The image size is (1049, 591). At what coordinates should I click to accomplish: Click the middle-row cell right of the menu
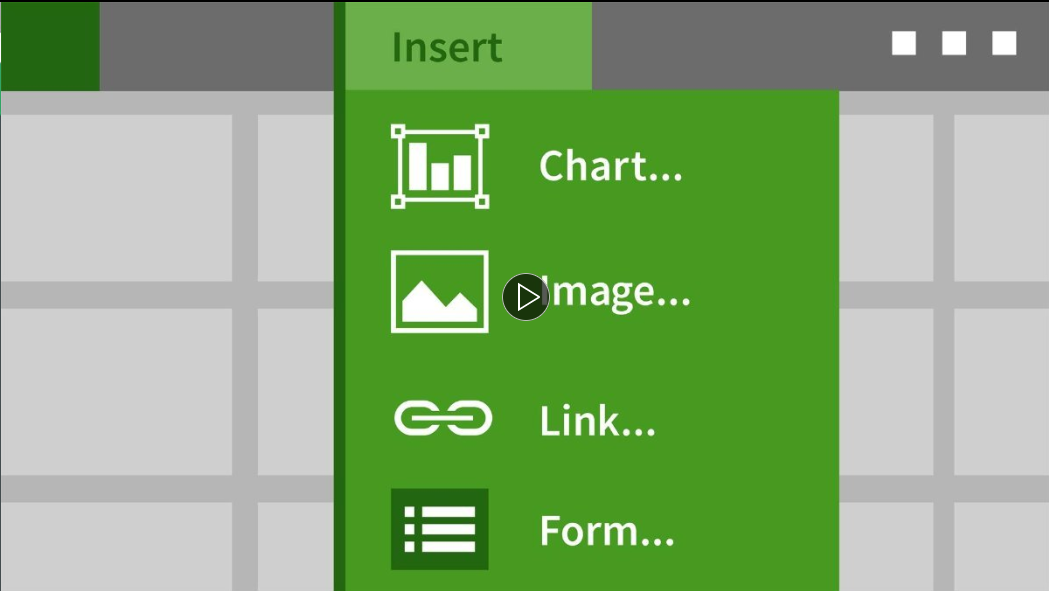point(886,391)
